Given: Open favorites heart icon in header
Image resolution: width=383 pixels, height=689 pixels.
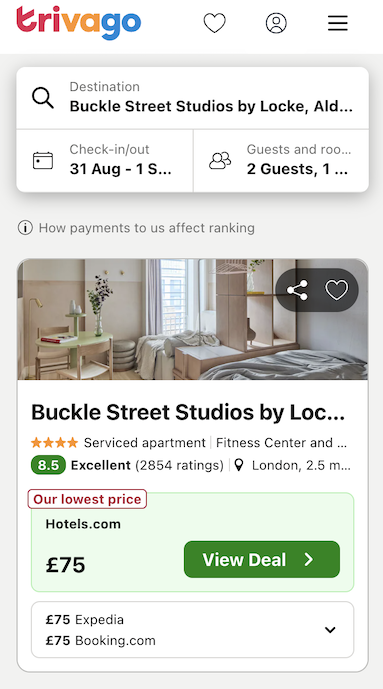Looking at the screenshot, I should click(x=214, y=23).
